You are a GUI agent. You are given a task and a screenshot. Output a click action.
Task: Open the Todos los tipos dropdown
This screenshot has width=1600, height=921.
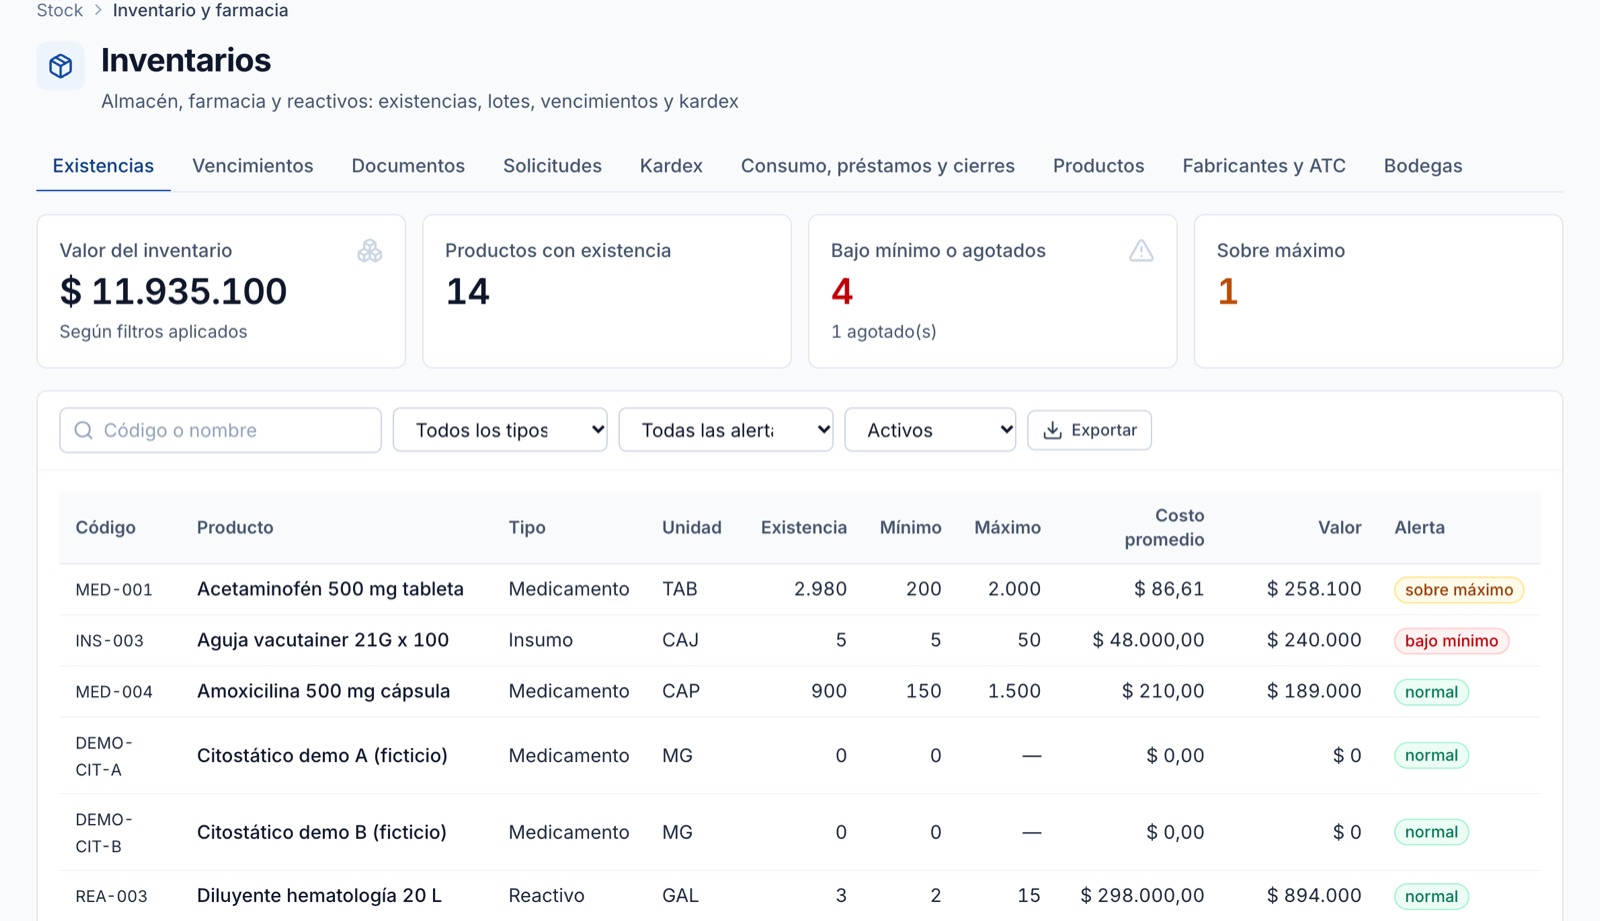pos(500,430)
